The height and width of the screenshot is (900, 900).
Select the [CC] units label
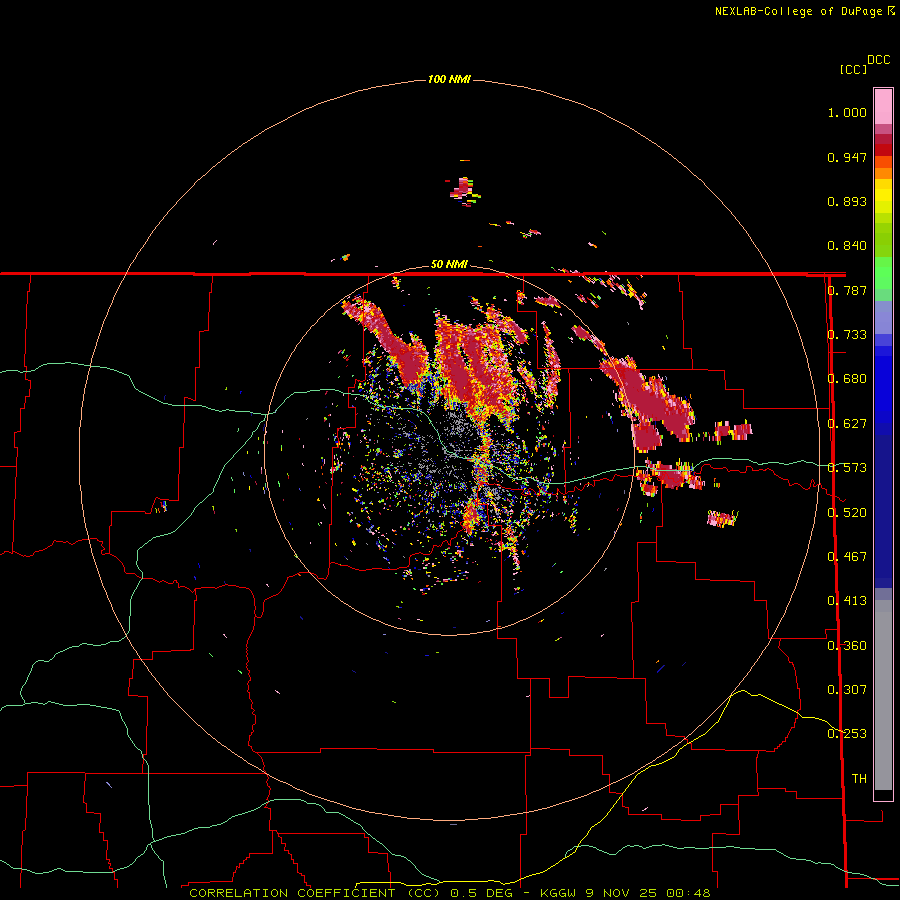[853, 69]
